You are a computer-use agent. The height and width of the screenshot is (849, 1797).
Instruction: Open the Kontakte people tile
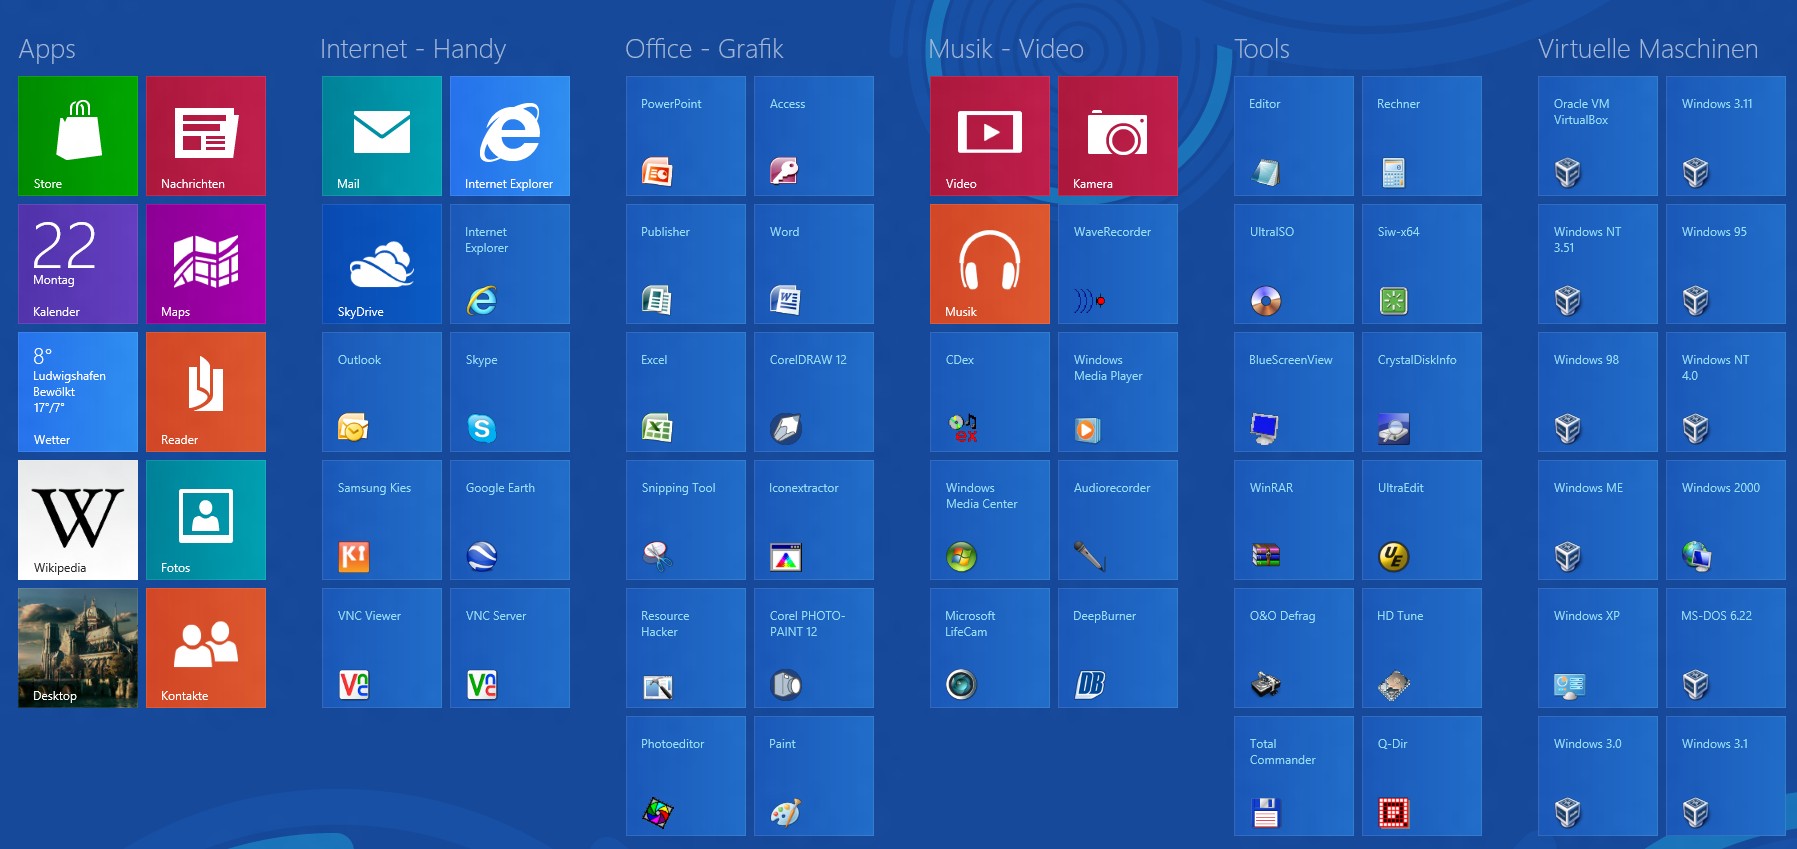point(206,648)
